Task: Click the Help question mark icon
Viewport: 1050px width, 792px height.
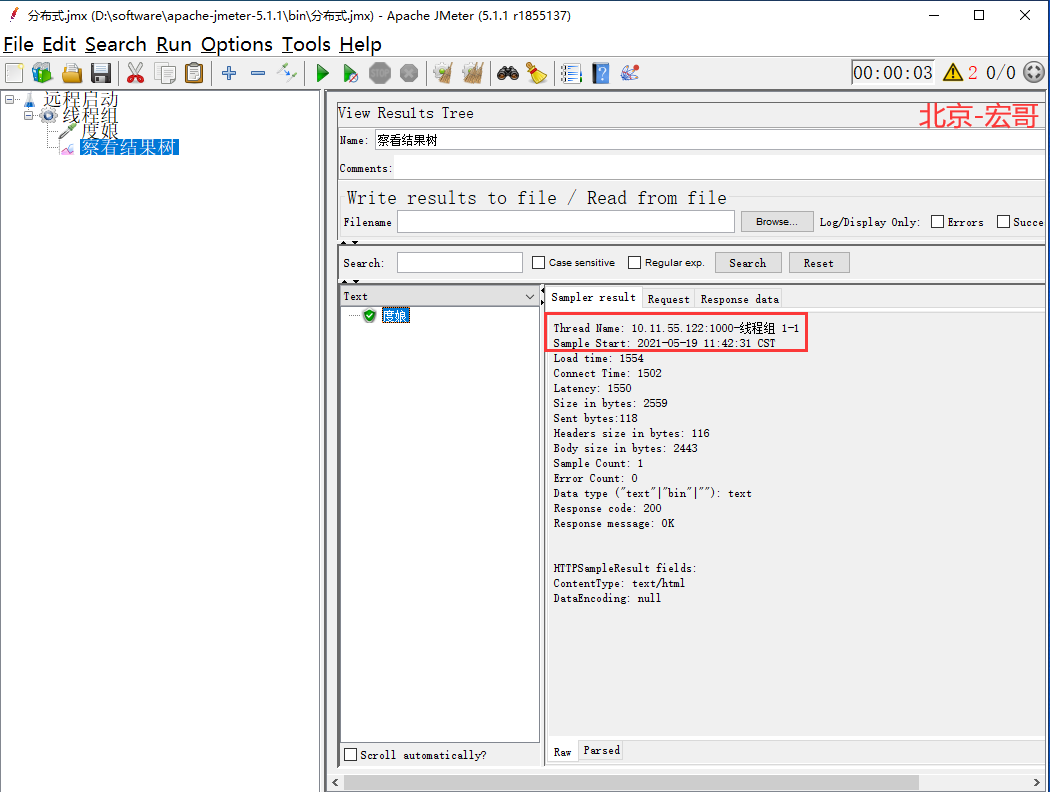Action: click(601, 73)
